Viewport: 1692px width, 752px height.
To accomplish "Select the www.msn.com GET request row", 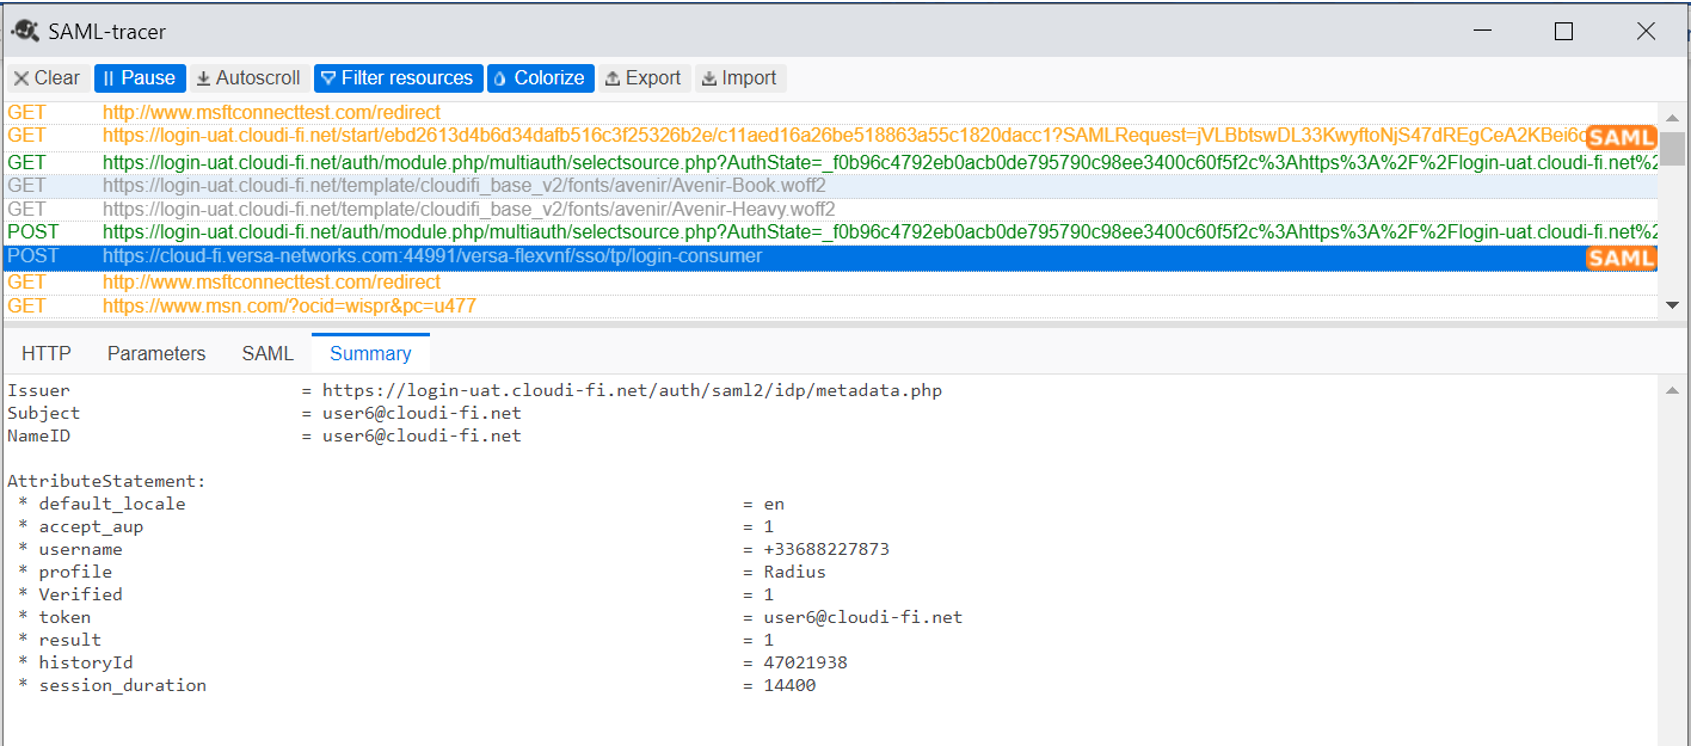I will click(830, 306).
